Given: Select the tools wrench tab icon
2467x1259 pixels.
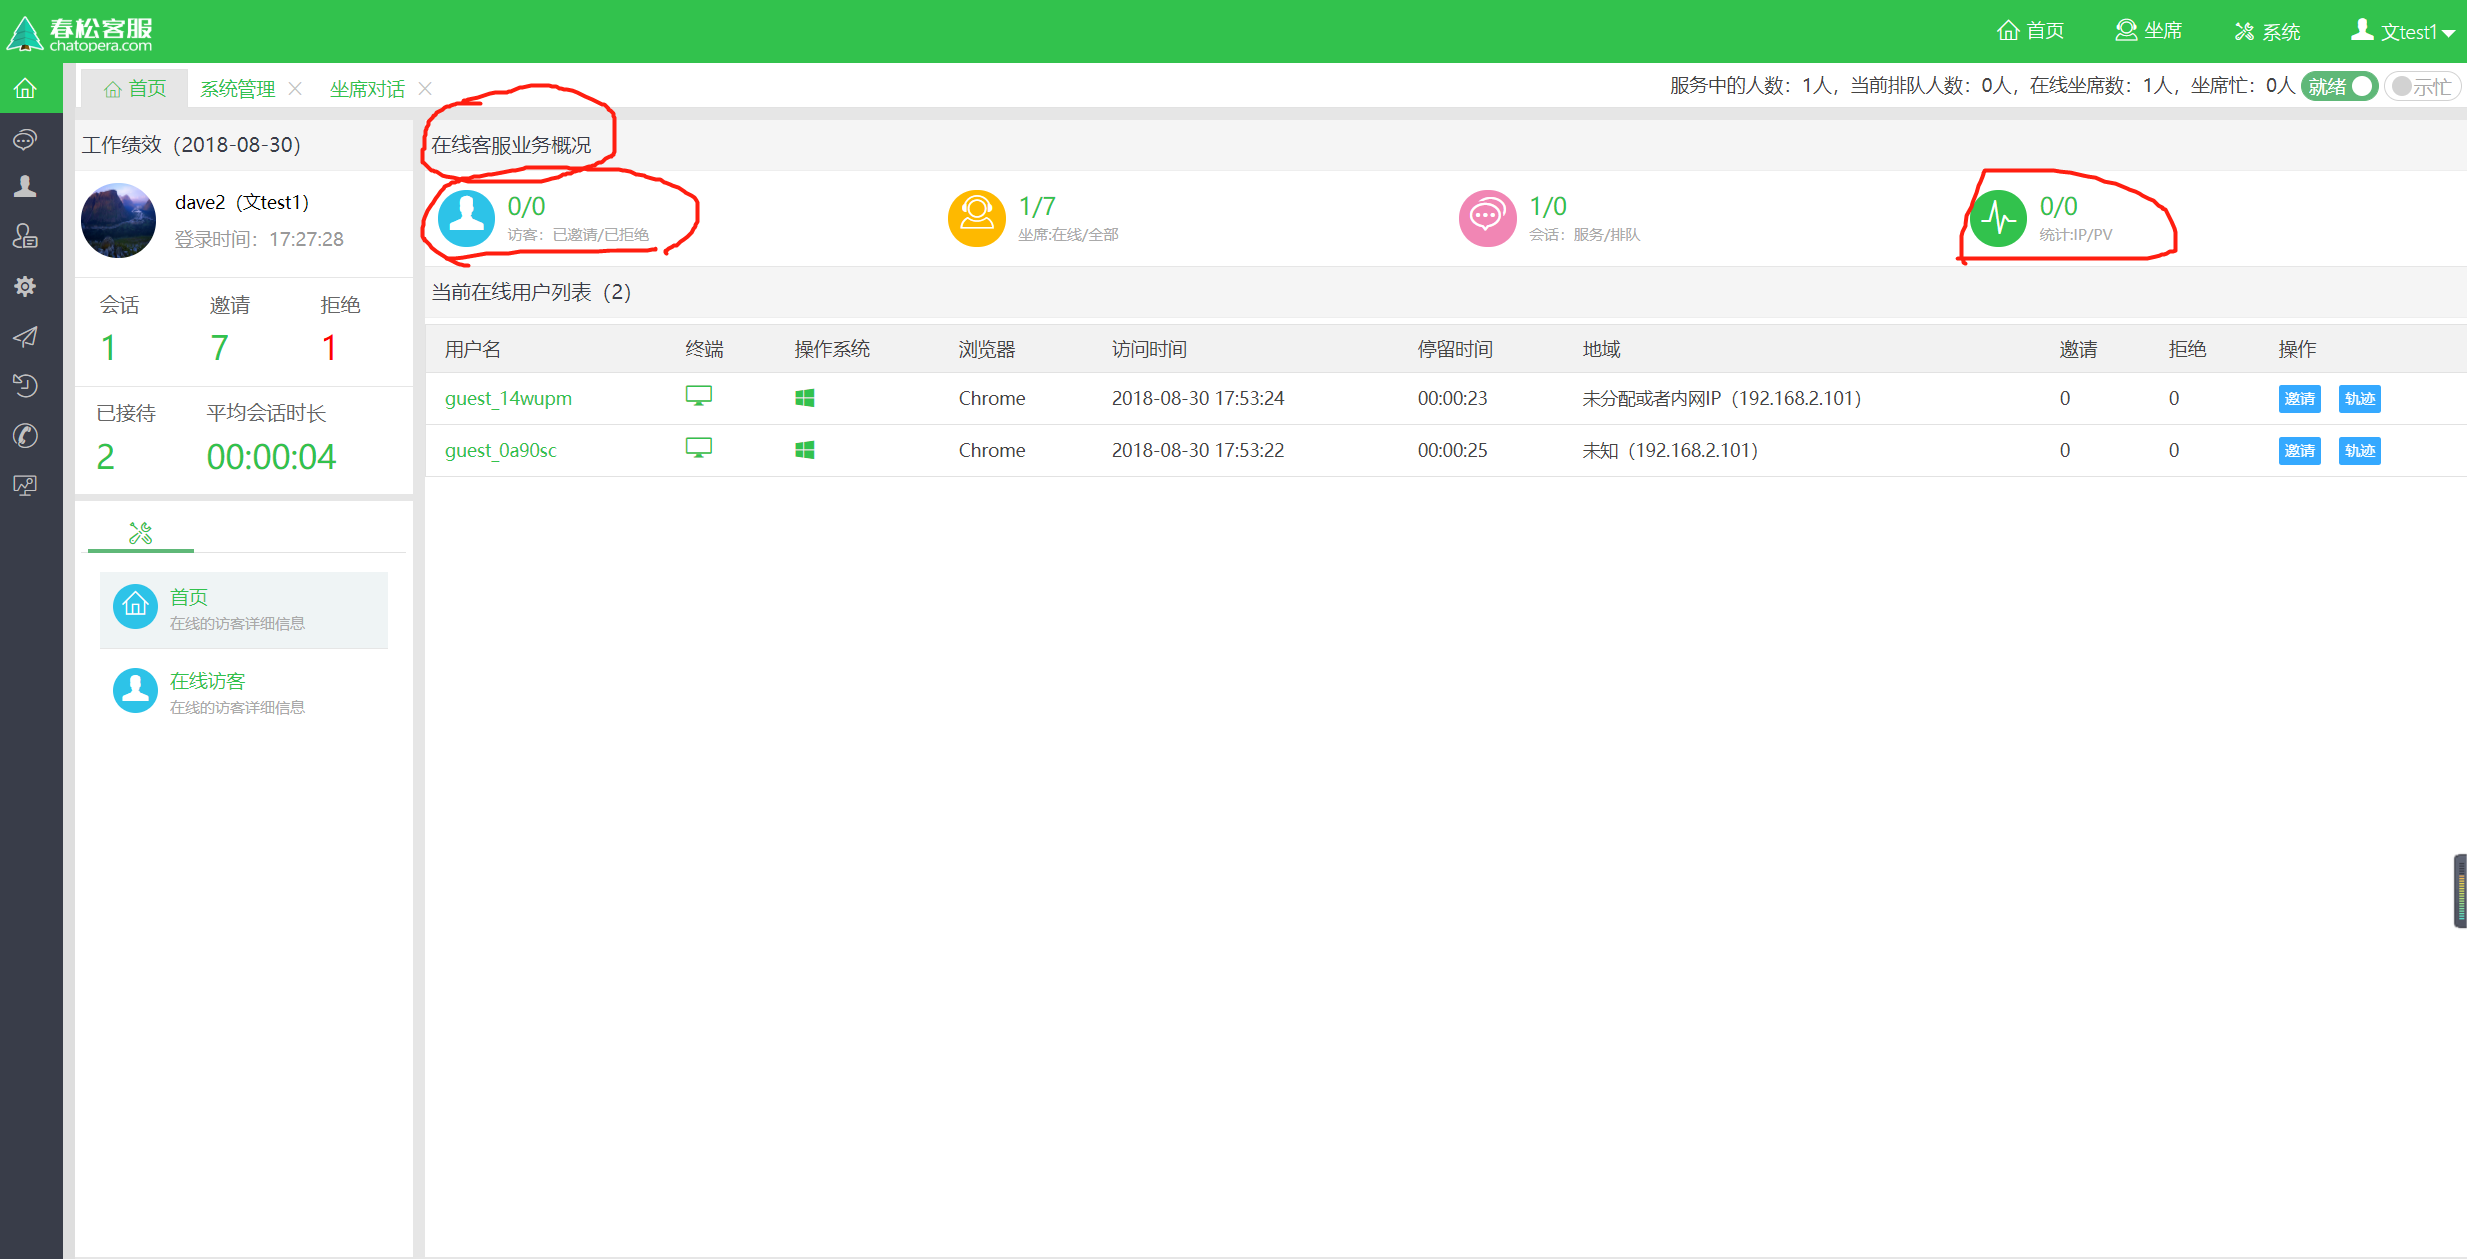Looking at the screenshot, I should coord(141,532).
